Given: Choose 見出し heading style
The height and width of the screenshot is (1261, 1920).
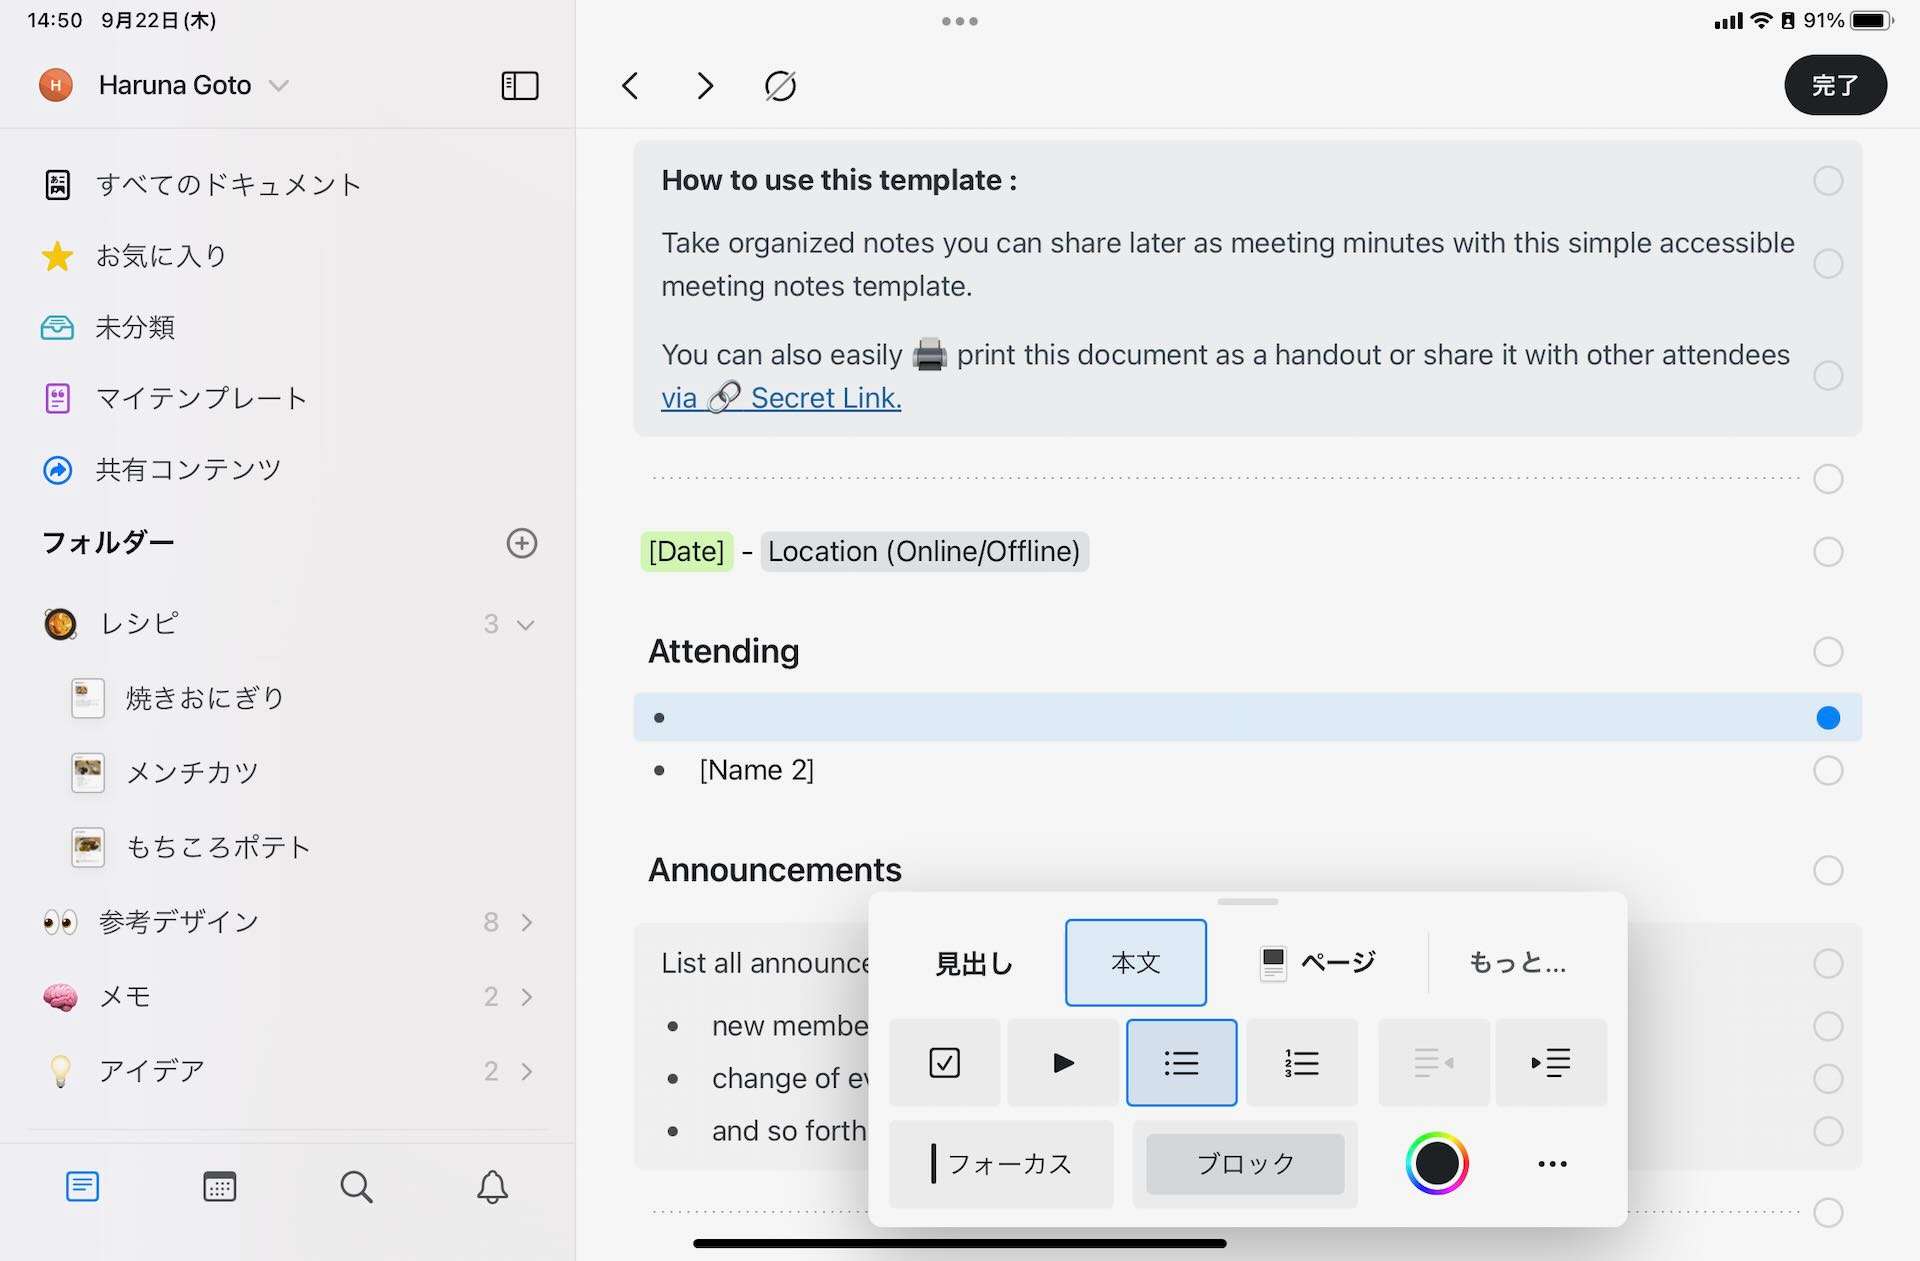Looking at the screenshot, I should (974, 963).
